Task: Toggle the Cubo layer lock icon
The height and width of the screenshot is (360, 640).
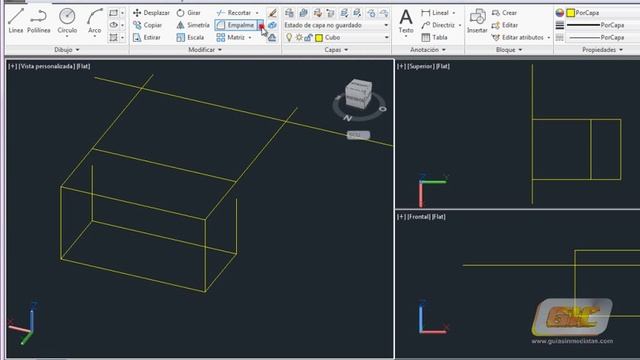Action: click(x=308, y=38)
